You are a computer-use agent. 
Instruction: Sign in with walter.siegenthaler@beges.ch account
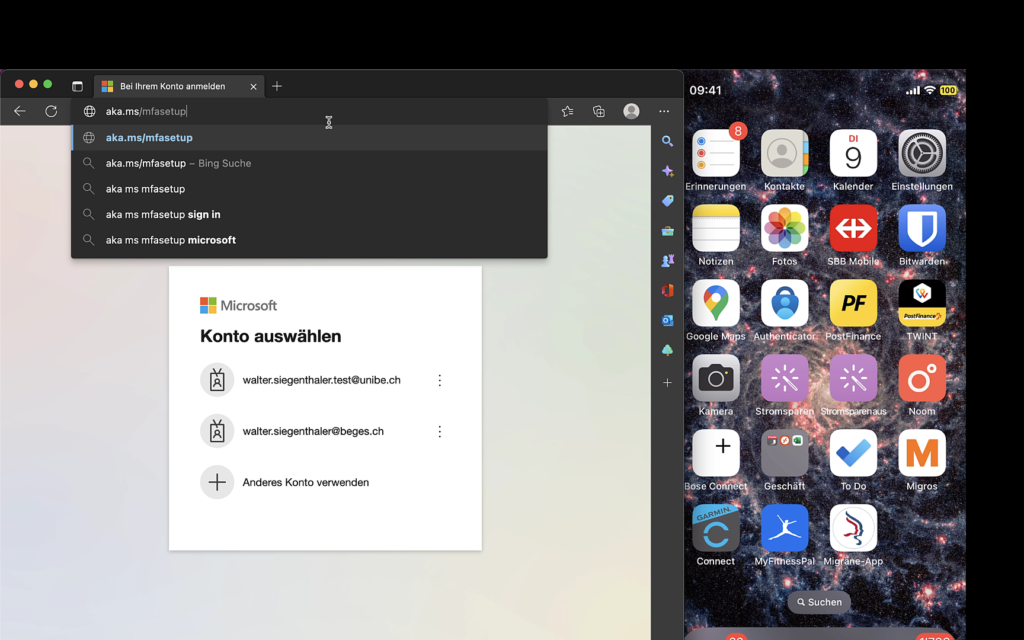coord(312,431)
